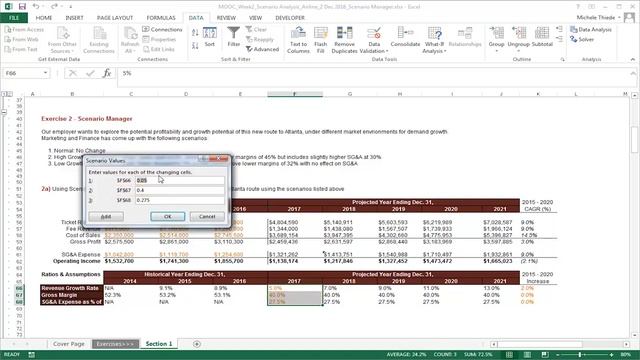Click the Insert Function fx icon
The height and width of the screenshot is (360, 640).
[107, 73]
